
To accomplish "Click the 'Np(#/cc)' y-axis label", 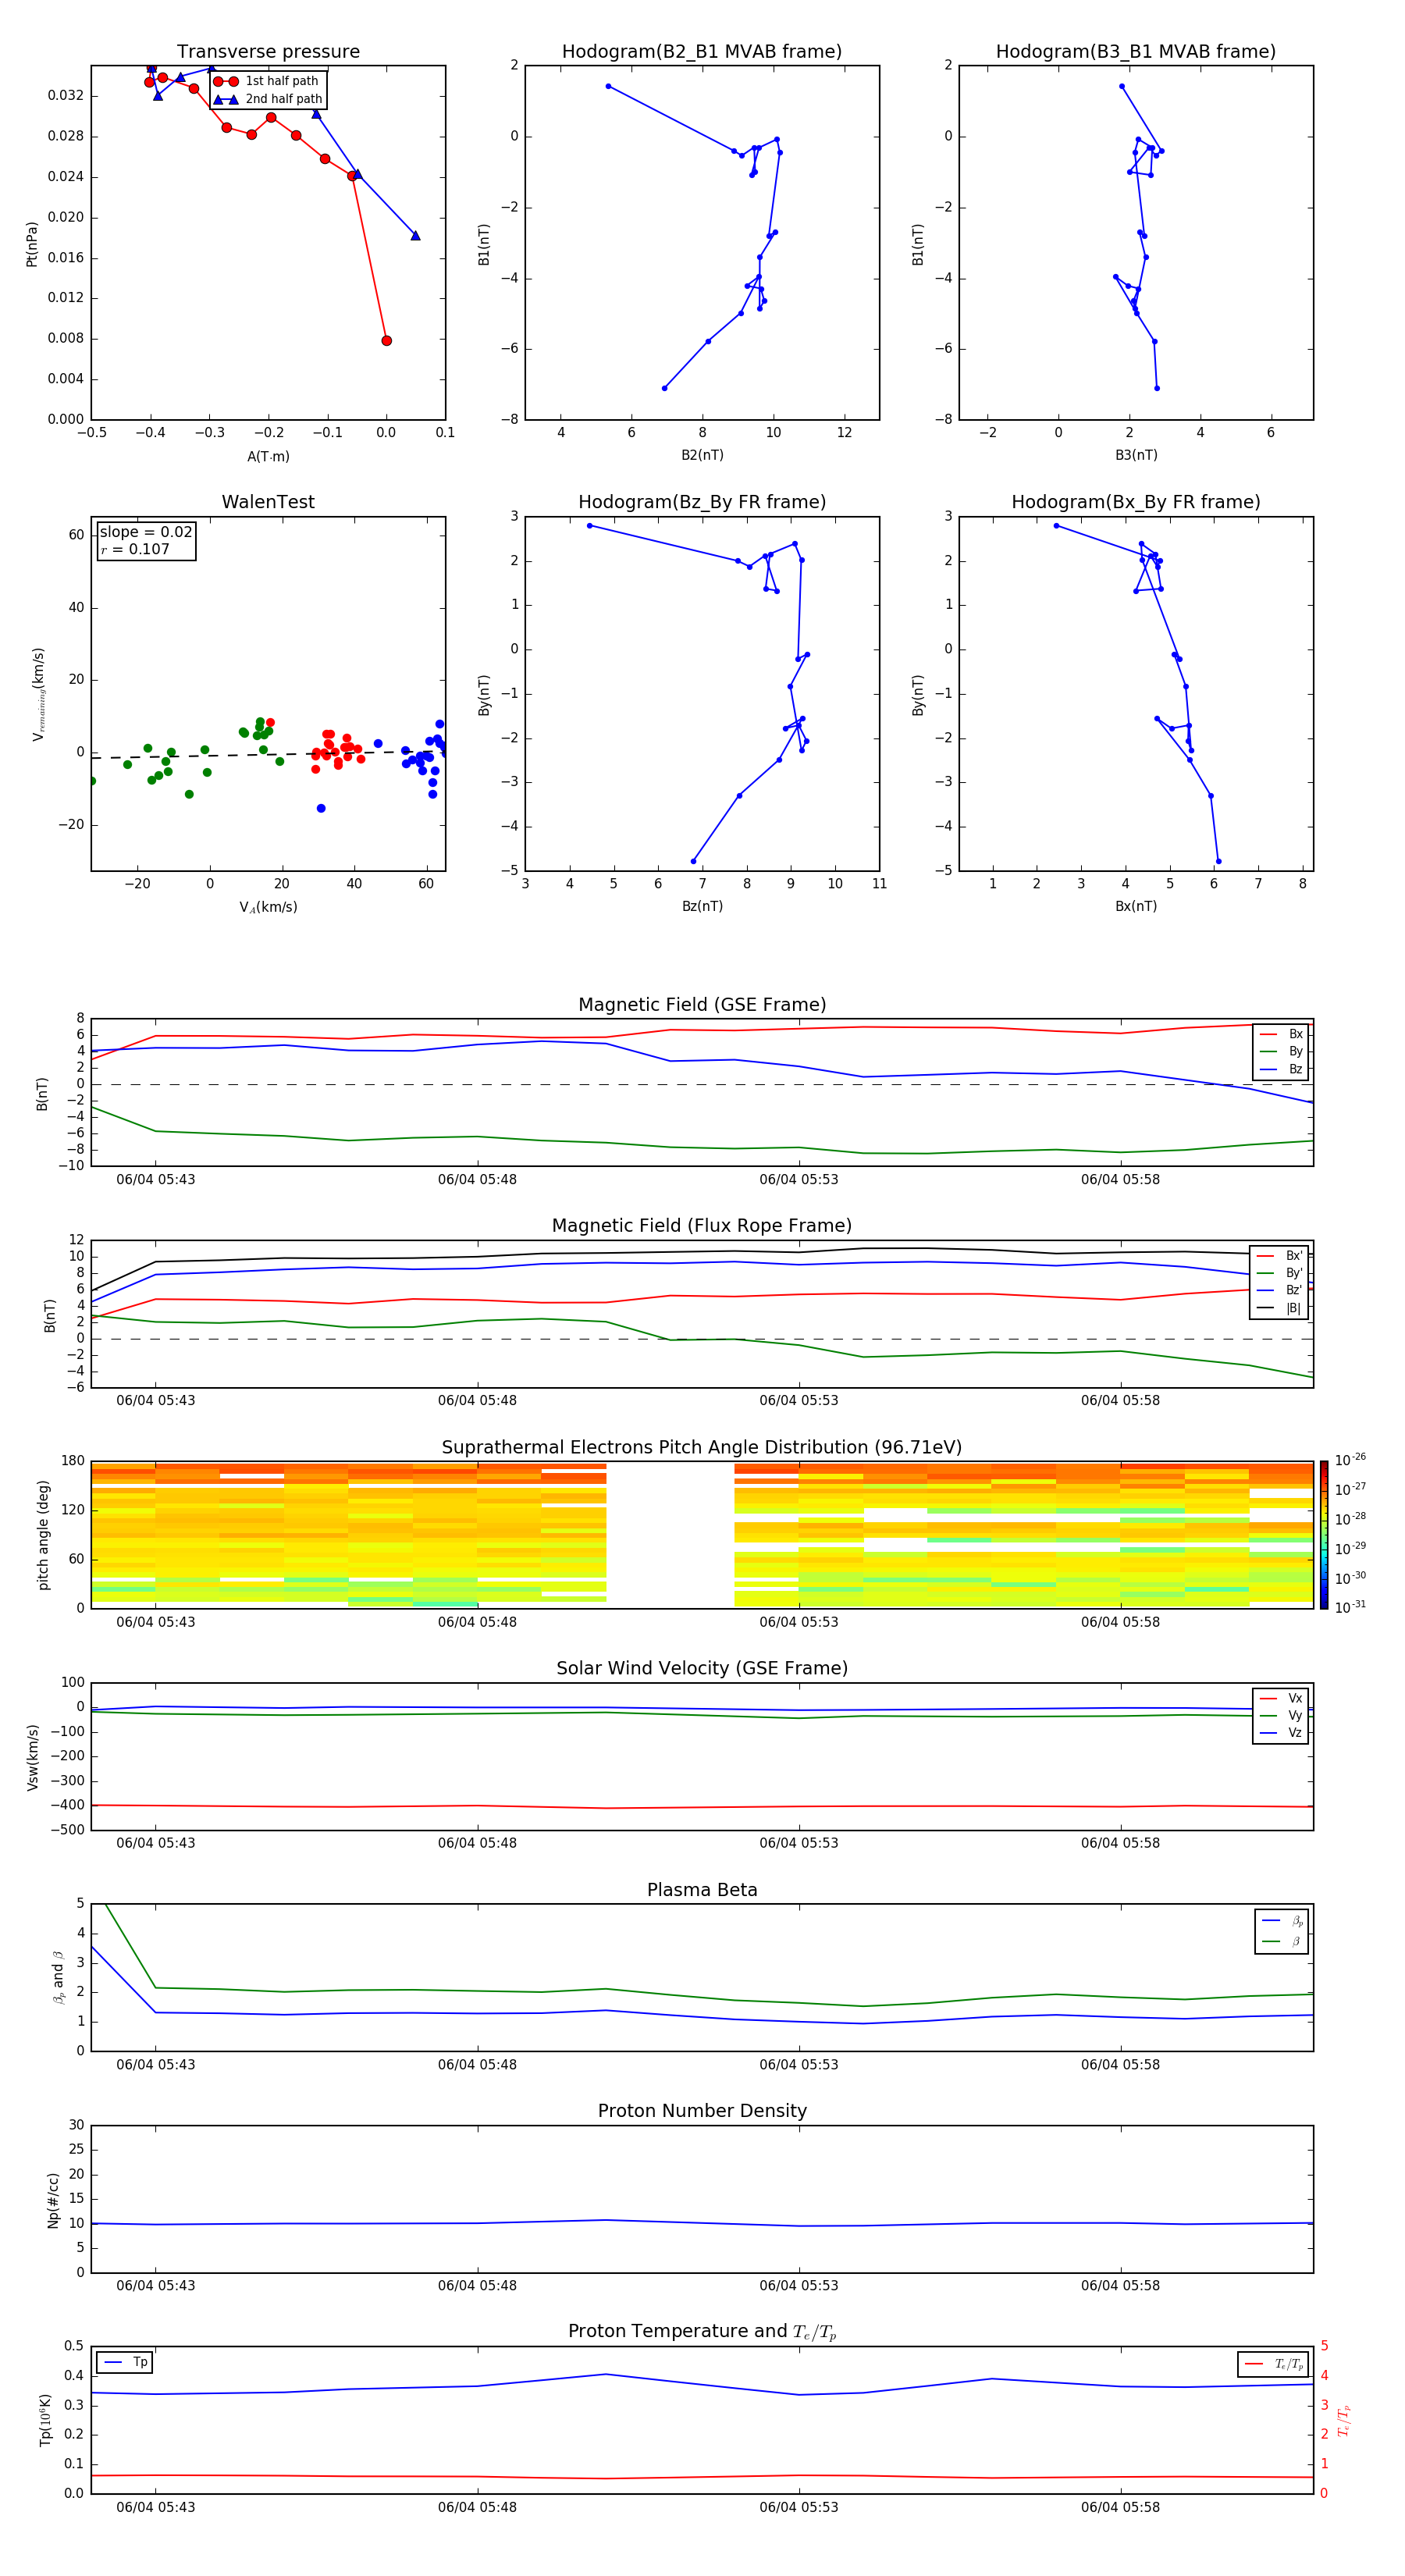I will (53, 2200).
